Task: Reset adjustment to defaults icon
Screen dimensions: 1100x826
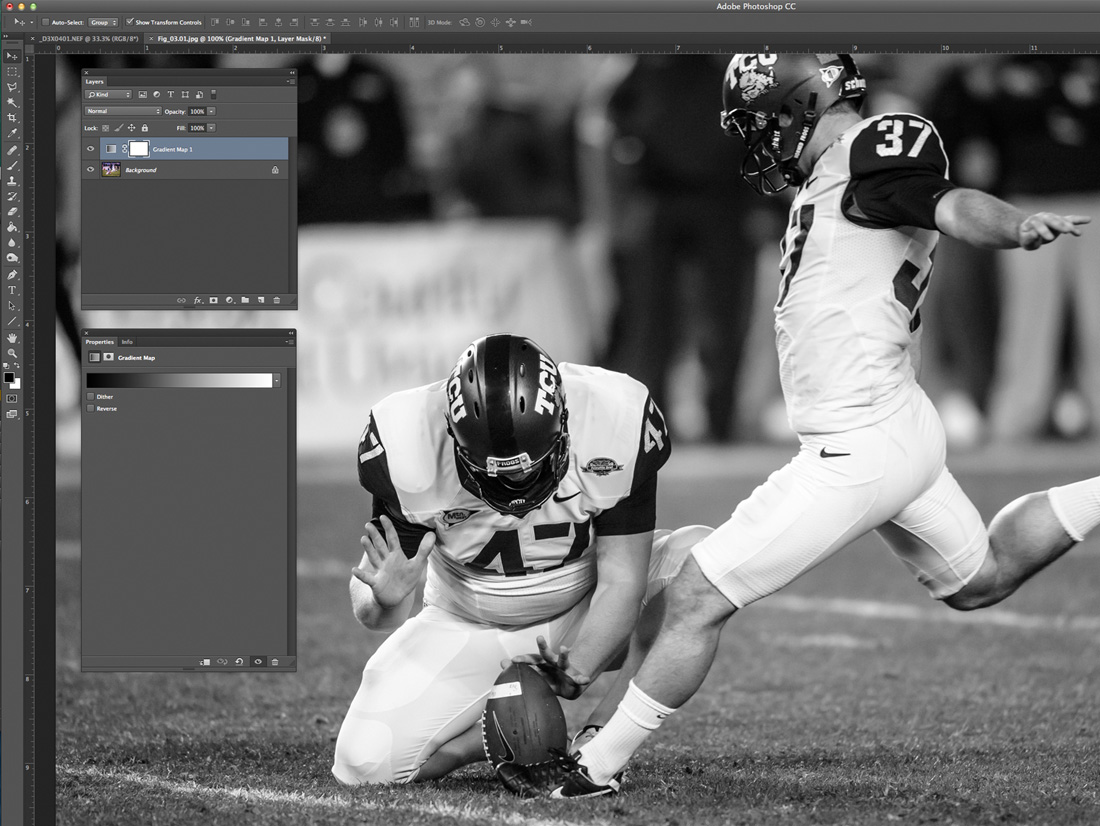Action: (239, 662)
